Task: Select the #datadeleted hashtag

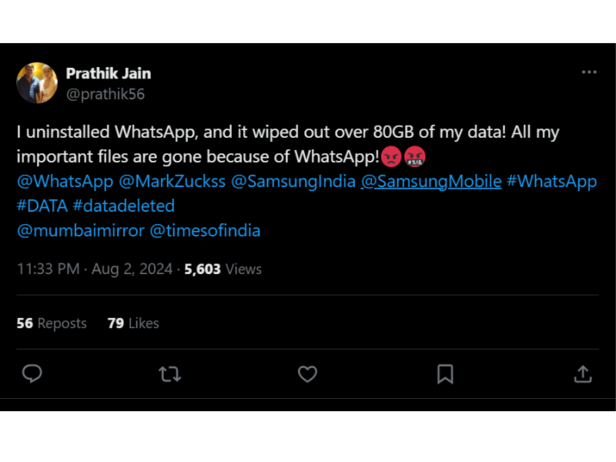Action: [x=124, y=206]
